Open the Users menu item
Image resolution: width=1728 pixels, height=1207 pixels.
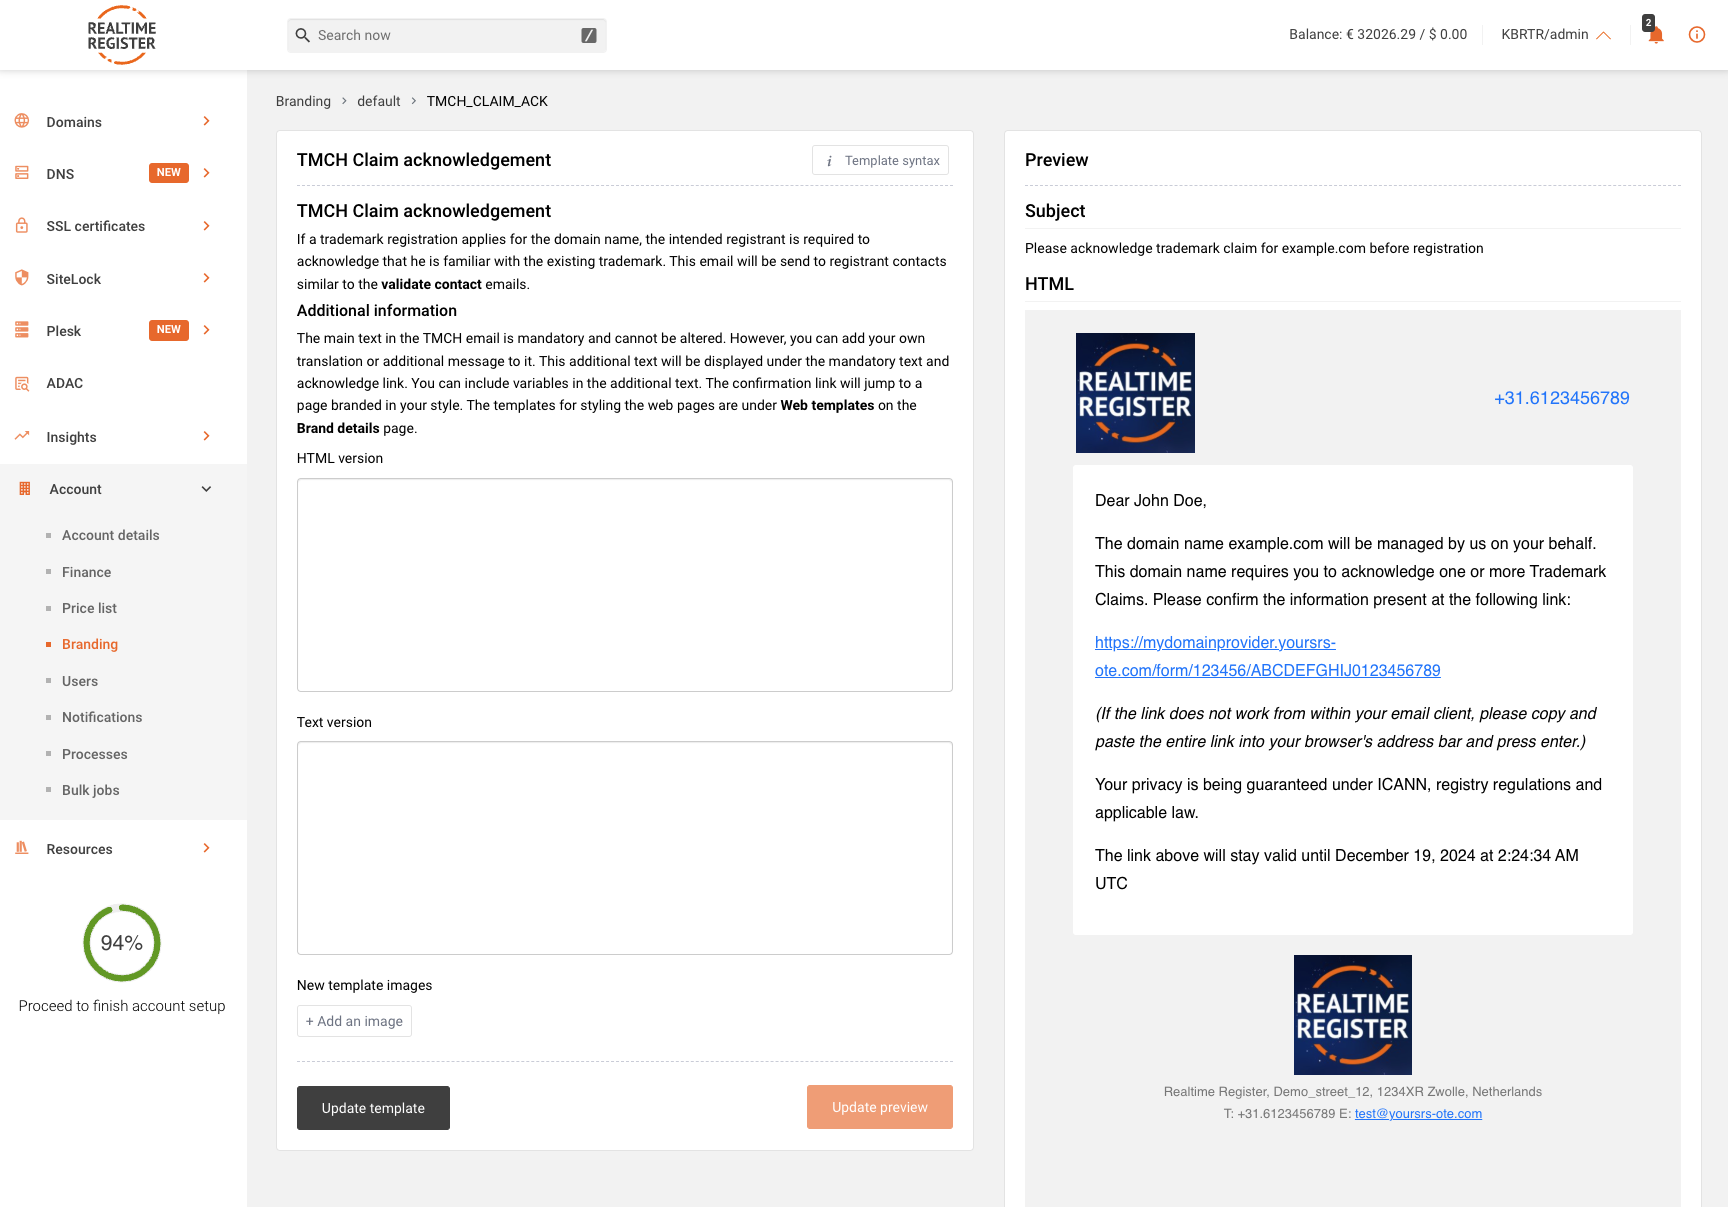click(x=80, y=681)
